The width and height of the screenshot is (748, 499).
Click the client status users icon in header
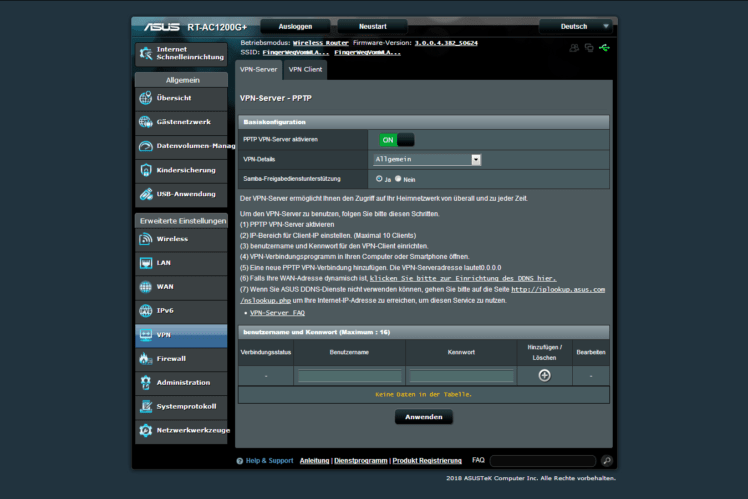point(574,48)
